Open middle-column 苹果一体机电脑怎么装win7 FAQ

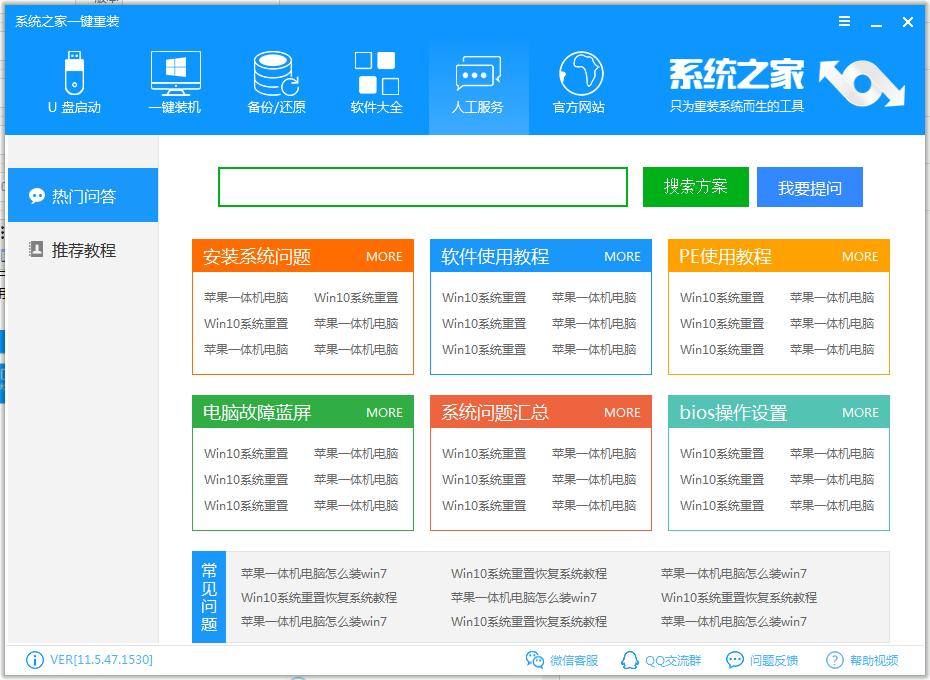pos(524,598)
